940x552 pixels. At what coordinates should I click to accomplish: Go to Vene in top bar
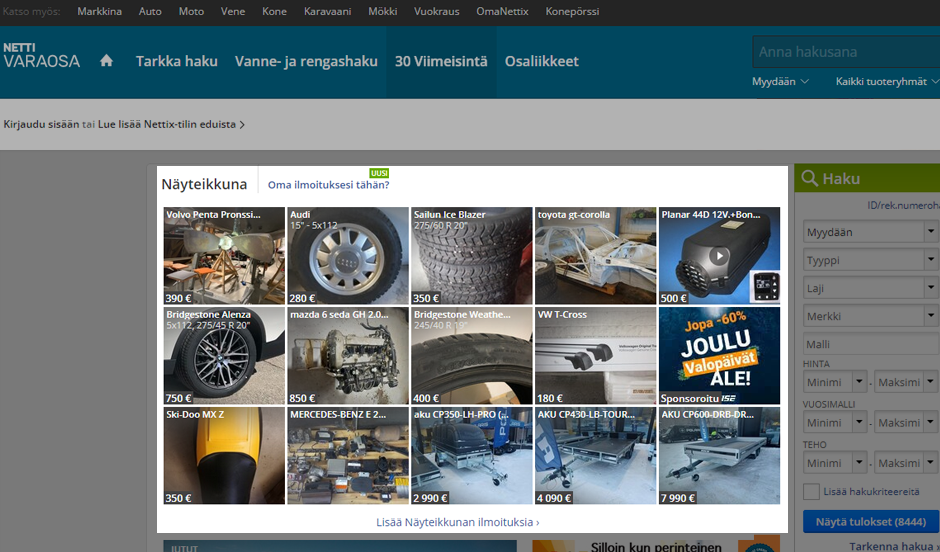point(233,11)
